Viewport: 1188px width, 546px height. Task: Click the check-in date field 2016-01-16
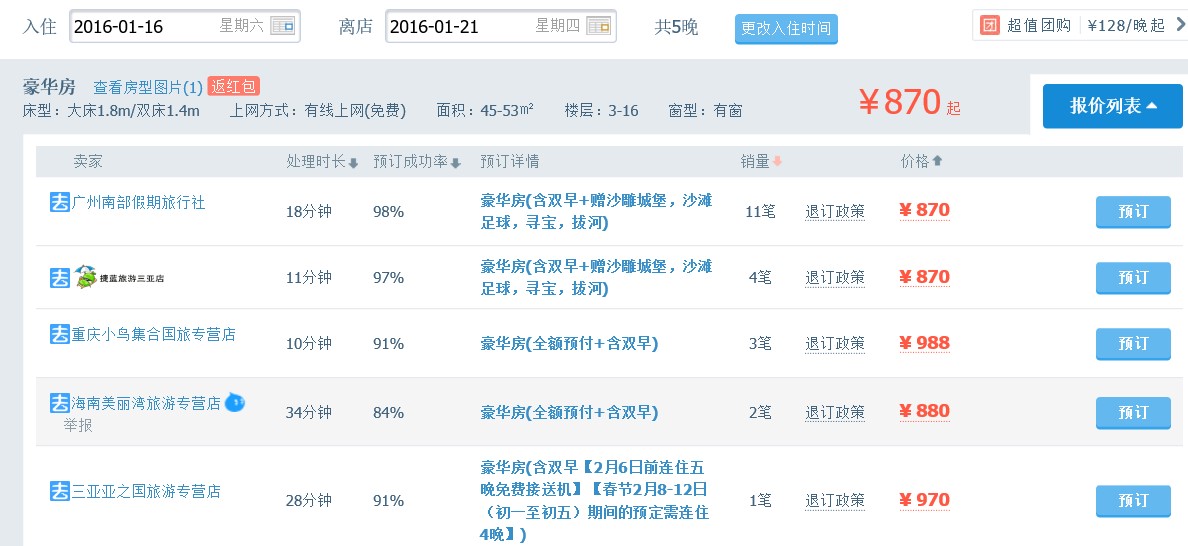click(x=140, y=27)
